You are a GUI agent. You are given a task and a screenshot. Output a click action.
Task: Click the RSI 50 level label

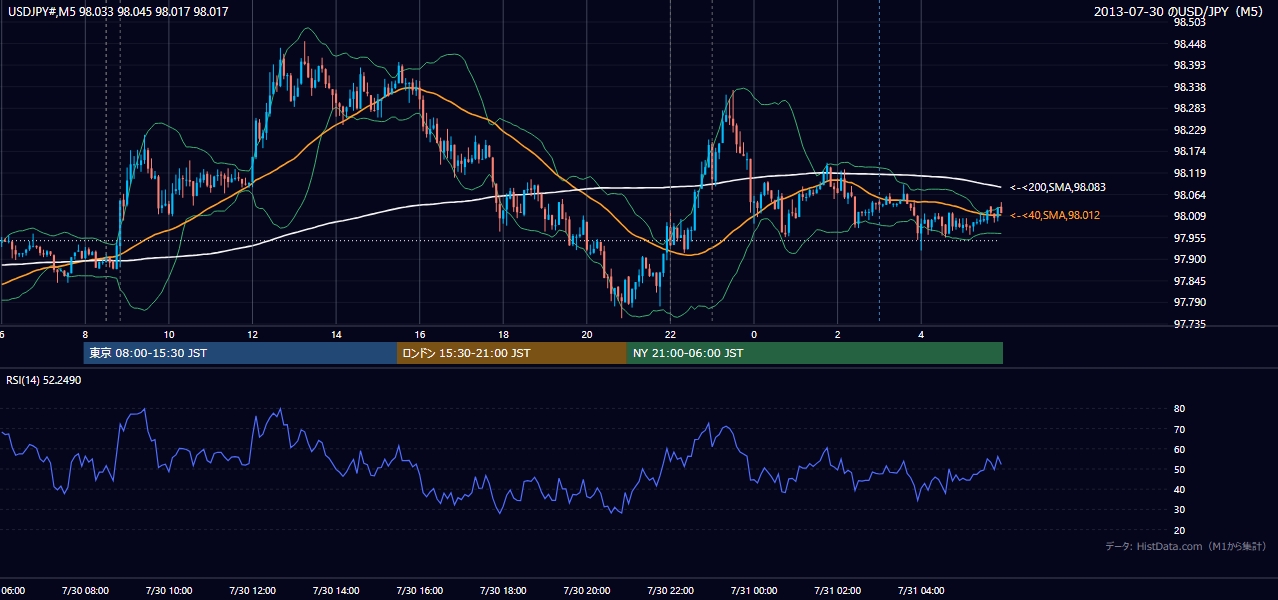pos(1179,469)
